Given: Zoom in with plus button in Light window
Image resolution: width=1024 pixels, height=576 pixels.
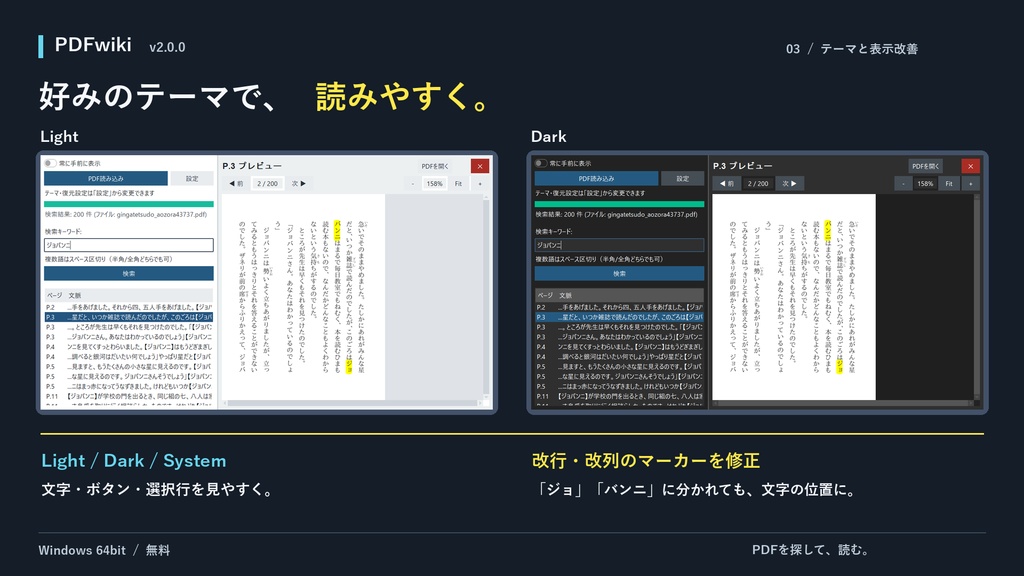Looking at the screenshot, I should (480, 184).
